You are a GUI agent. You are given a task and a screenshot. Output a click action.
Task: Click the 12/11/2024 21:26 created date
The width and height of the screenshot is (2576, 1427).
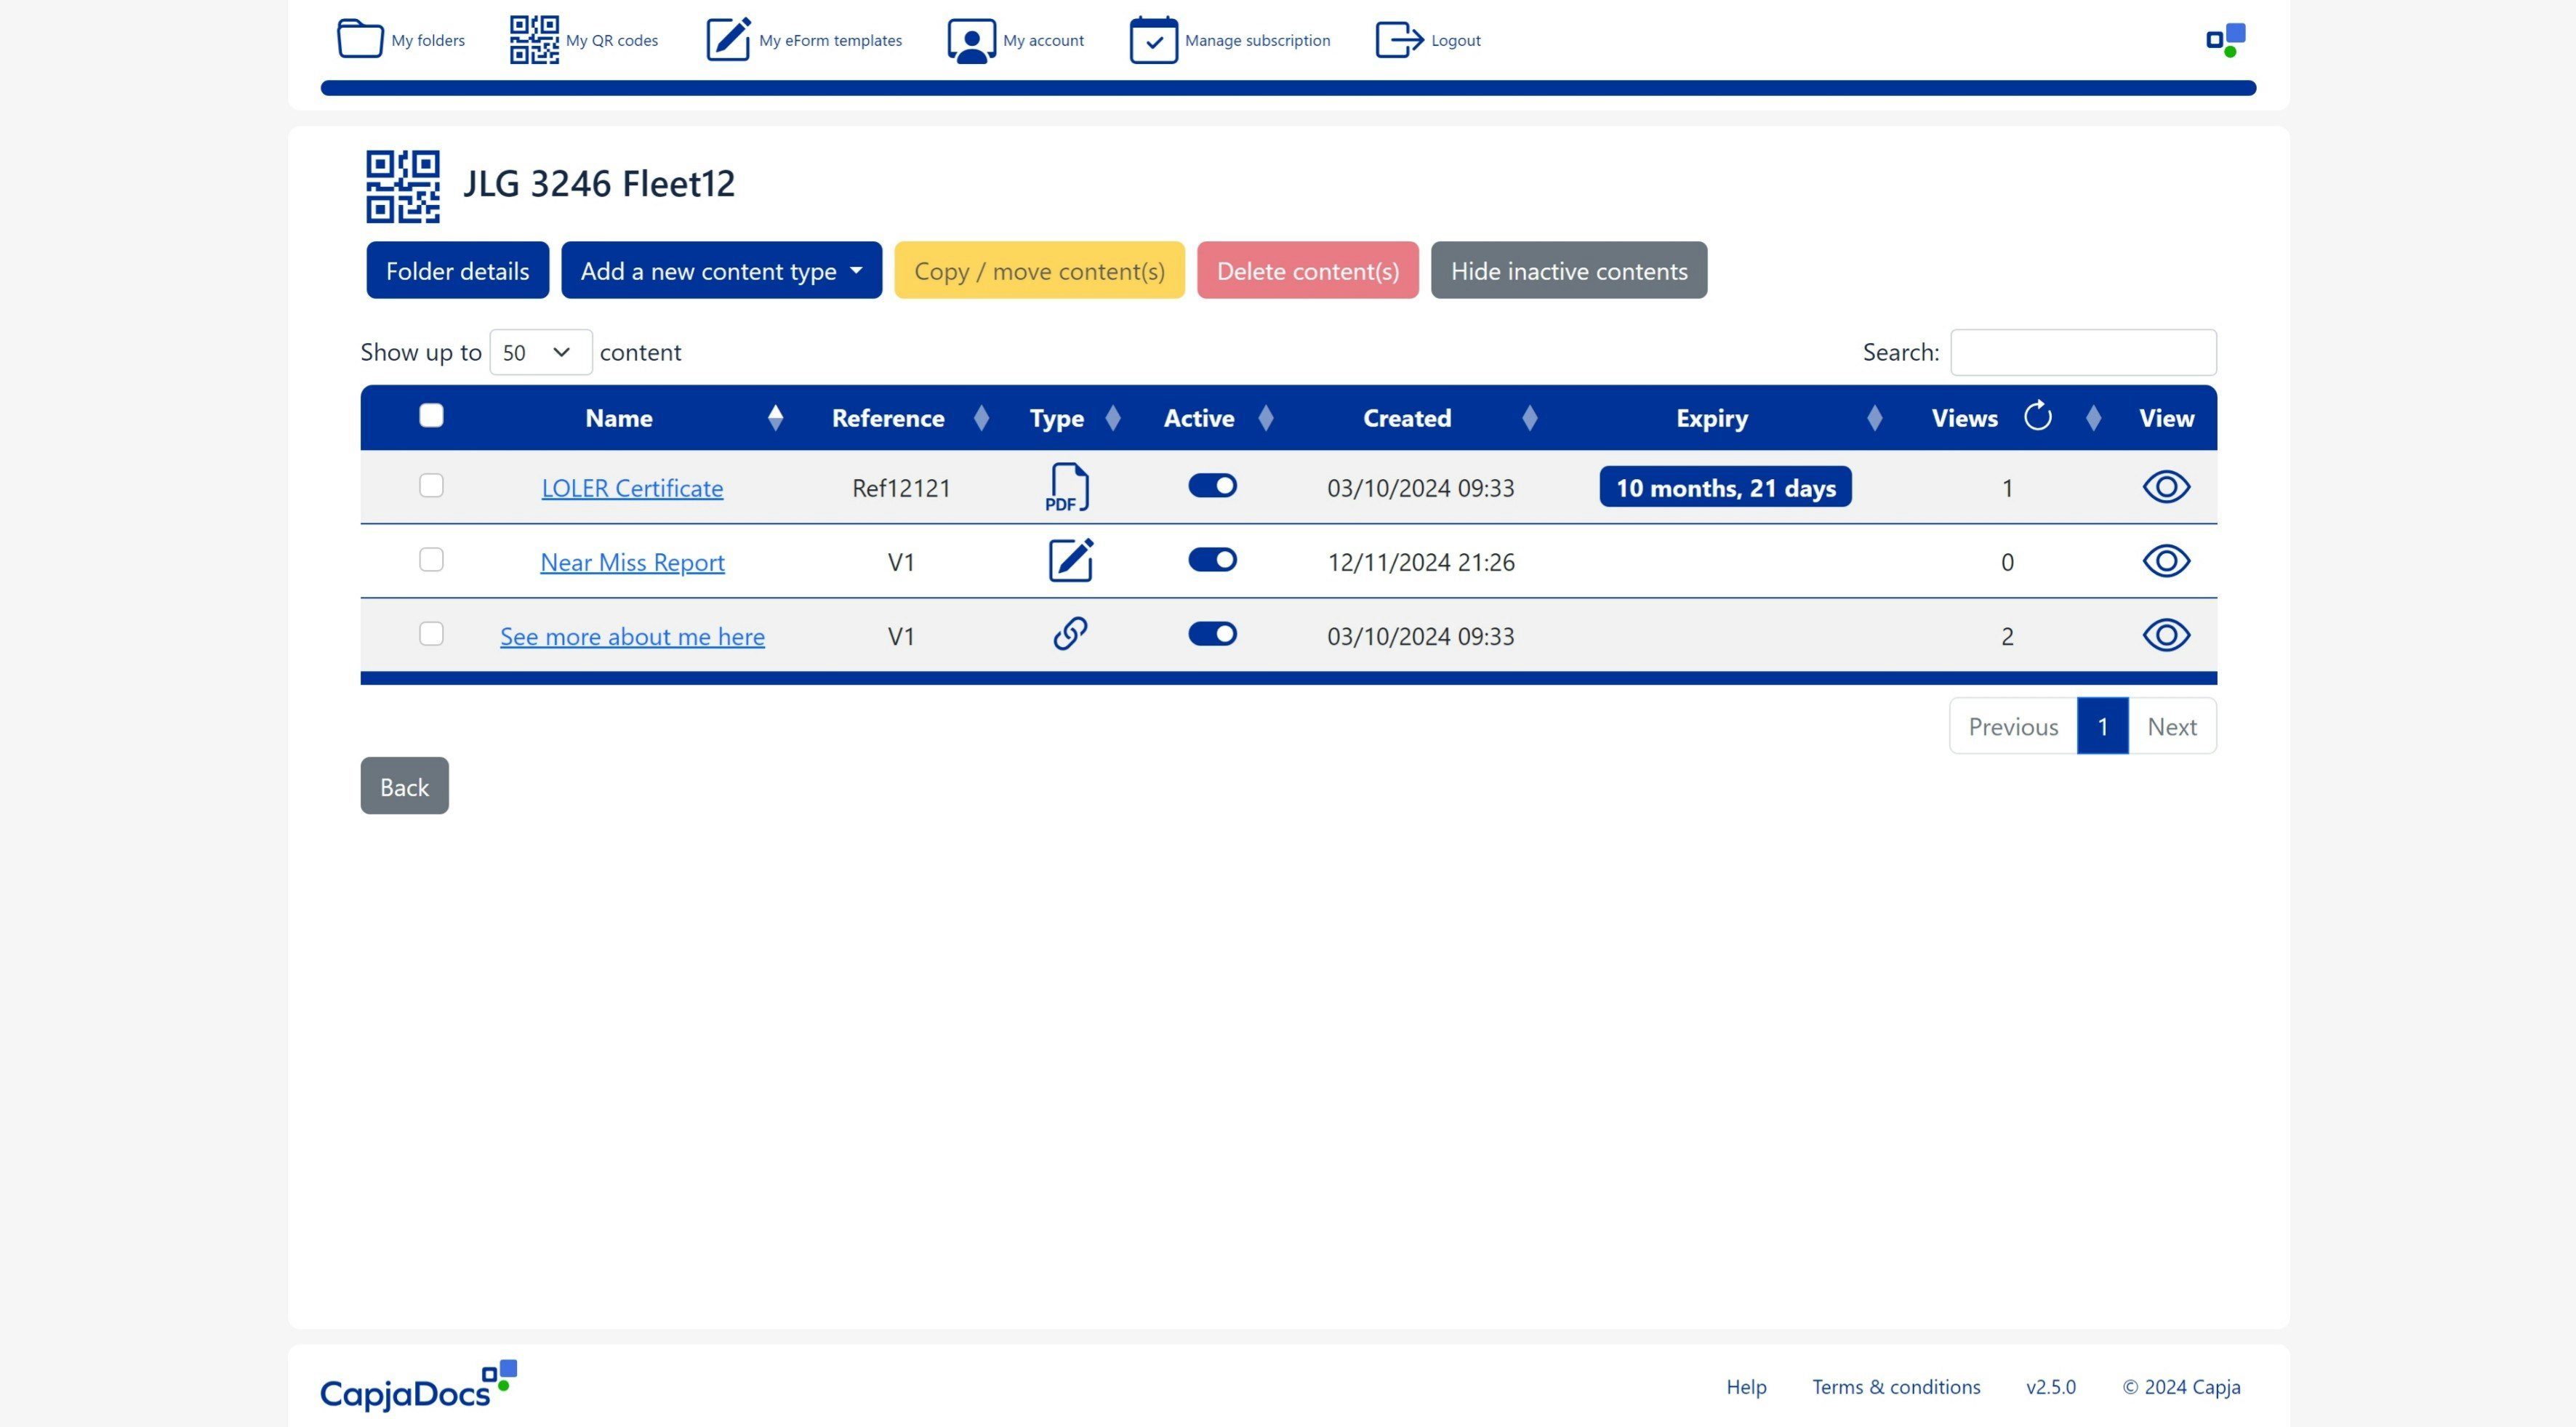tap(1420, 562)
